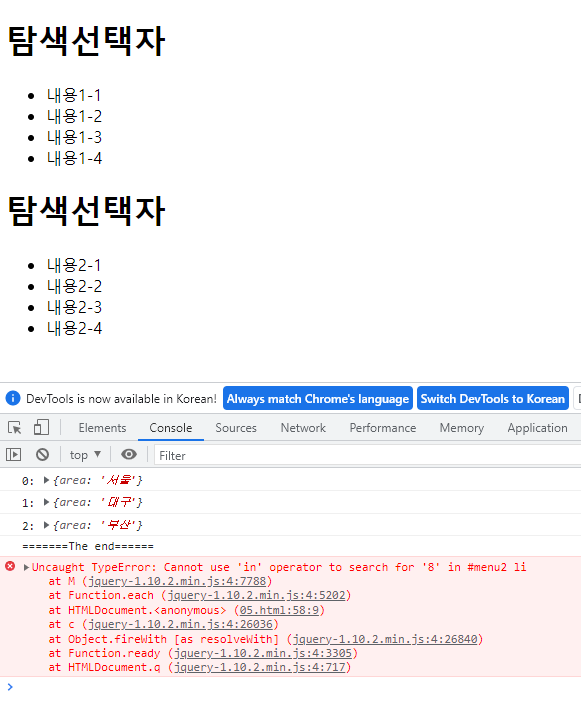581x724 pixels.
Task: Clear the console with the ban icon
Action: (42, 455)
